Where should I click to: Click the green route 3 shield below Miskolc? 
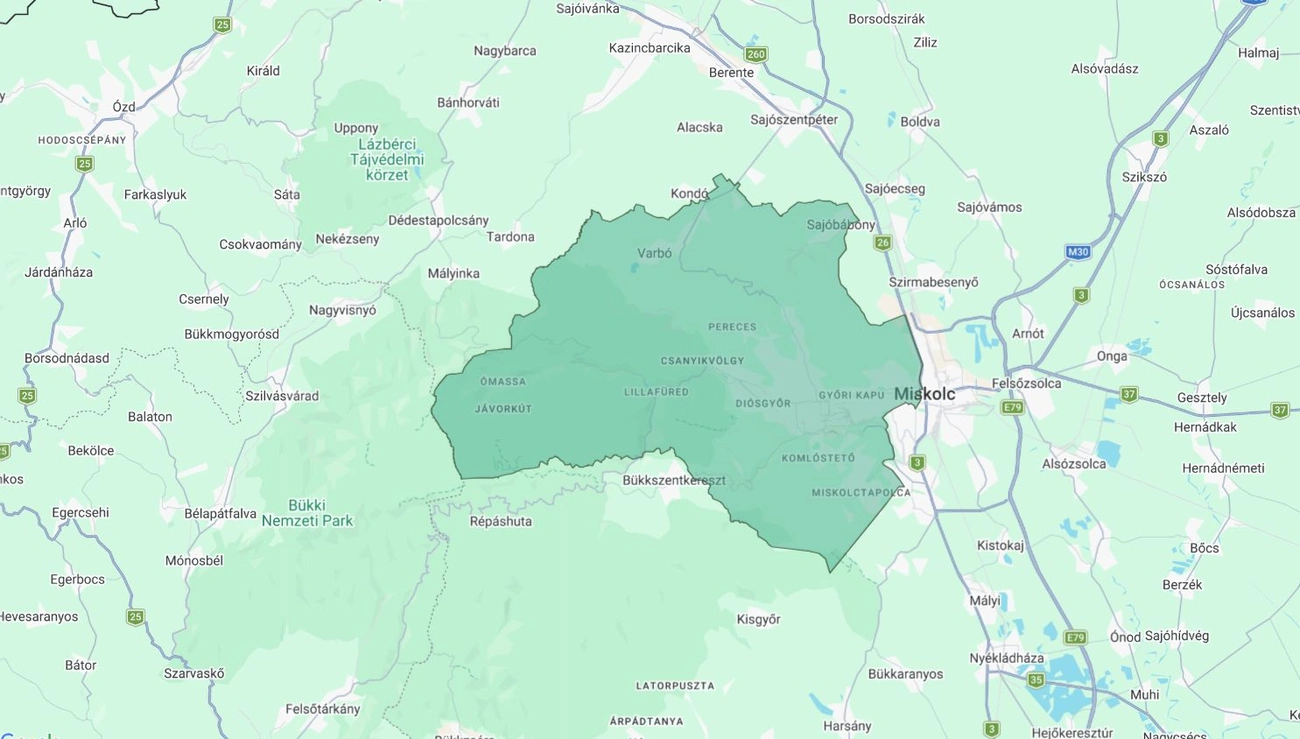click(x=917, y=462)
